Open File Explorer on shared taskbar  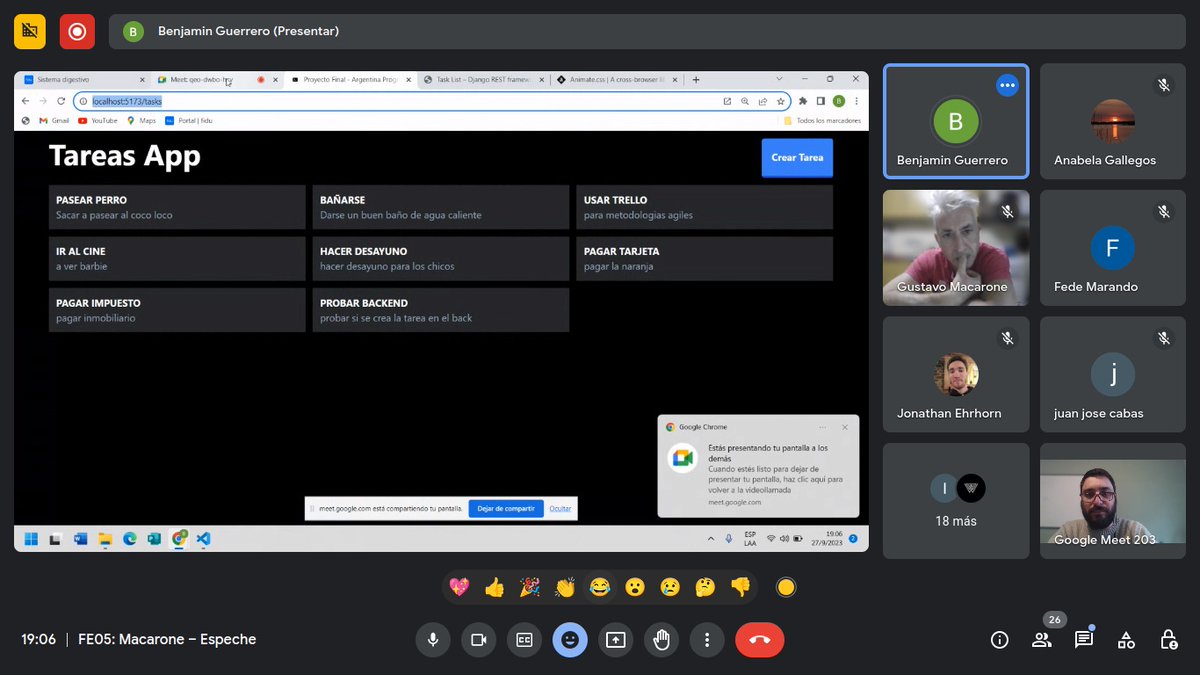[x=105, y=538]
